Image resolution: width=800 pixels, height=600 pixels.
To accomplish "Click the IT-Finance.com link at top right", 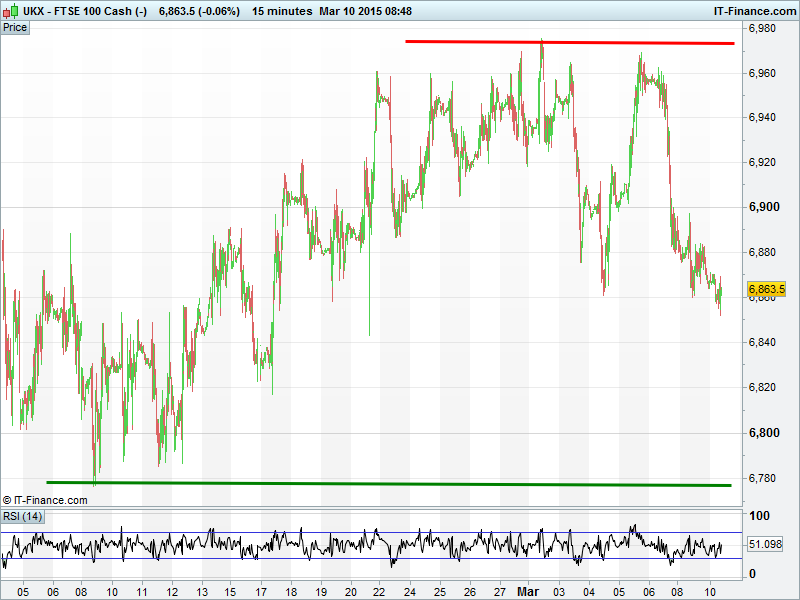I will (753, 11).
